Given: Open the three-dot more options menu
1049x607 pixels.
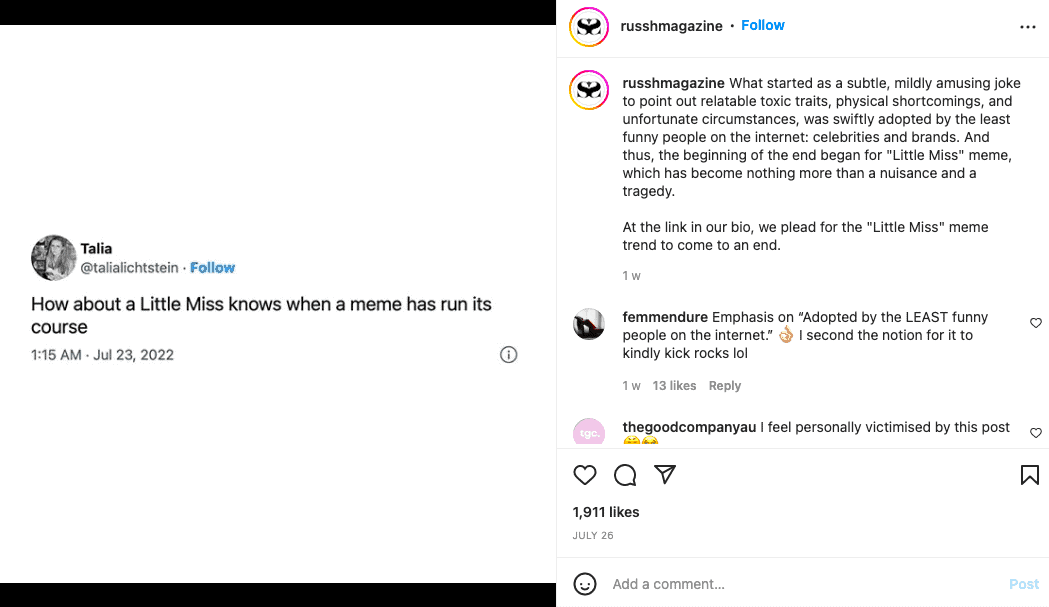Looking at the screenshot, I should (1028, 27).
